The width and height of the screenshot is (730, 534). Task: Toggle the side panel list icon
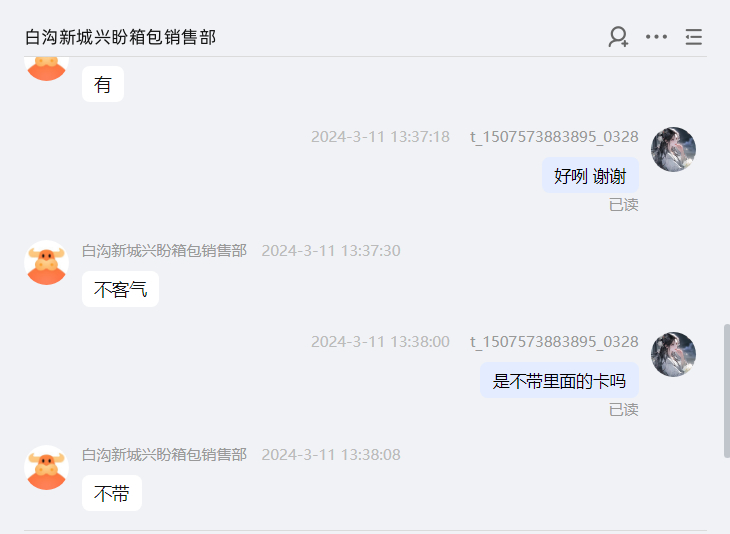[x=694, y=37]
